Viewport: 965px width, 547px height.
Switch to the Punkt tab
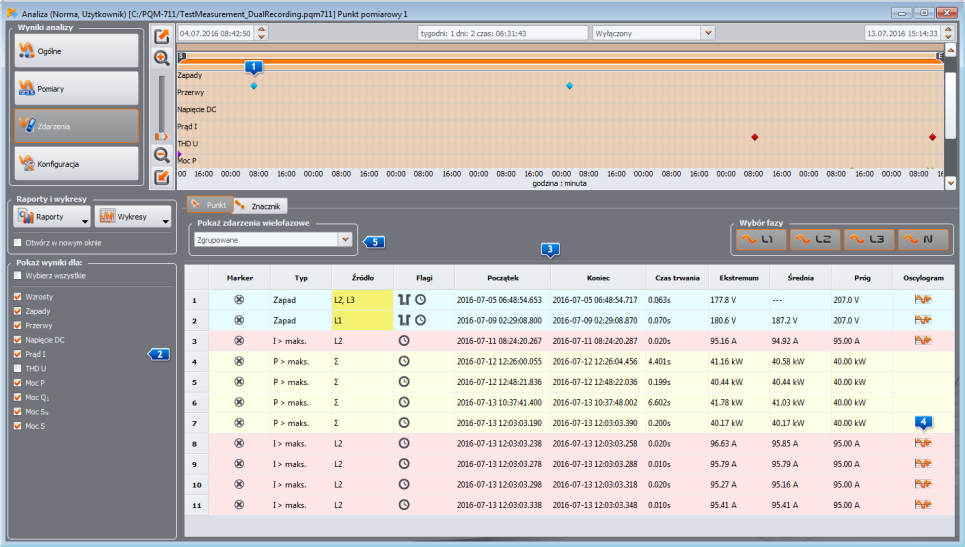coord(210,204)
